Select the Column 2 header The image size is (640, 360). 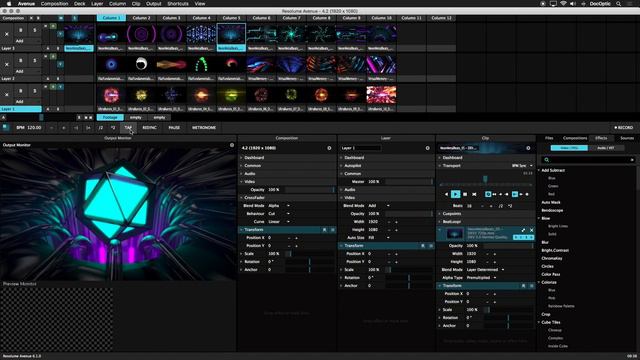[141, 18]
